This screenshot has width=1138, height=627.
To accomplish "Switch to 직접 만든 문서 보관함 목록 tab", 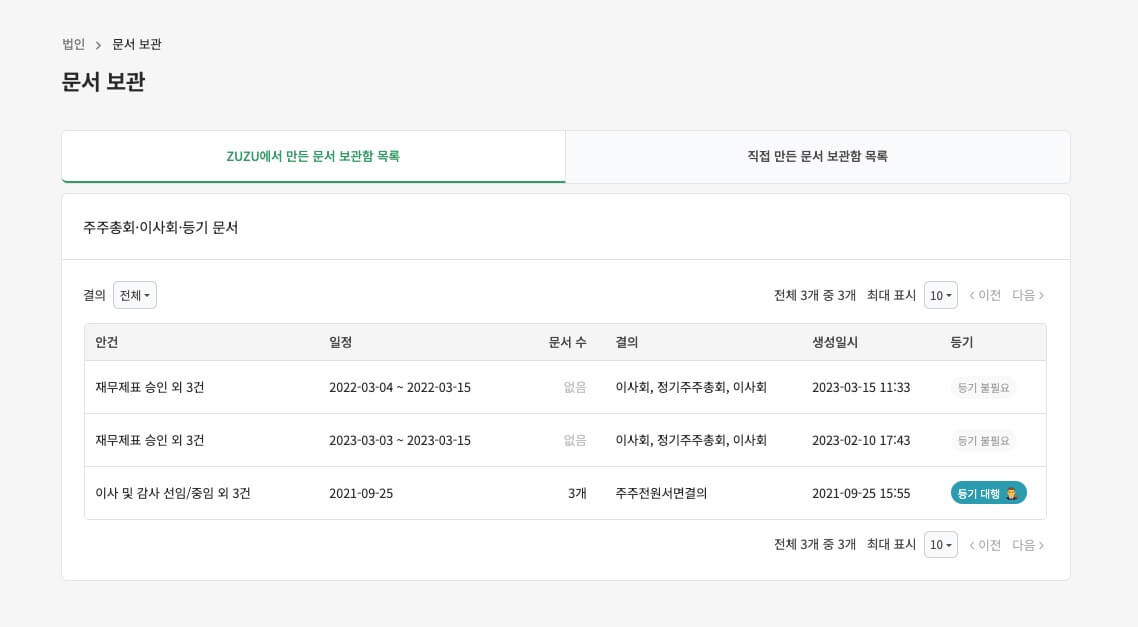I will pos(817,157).
